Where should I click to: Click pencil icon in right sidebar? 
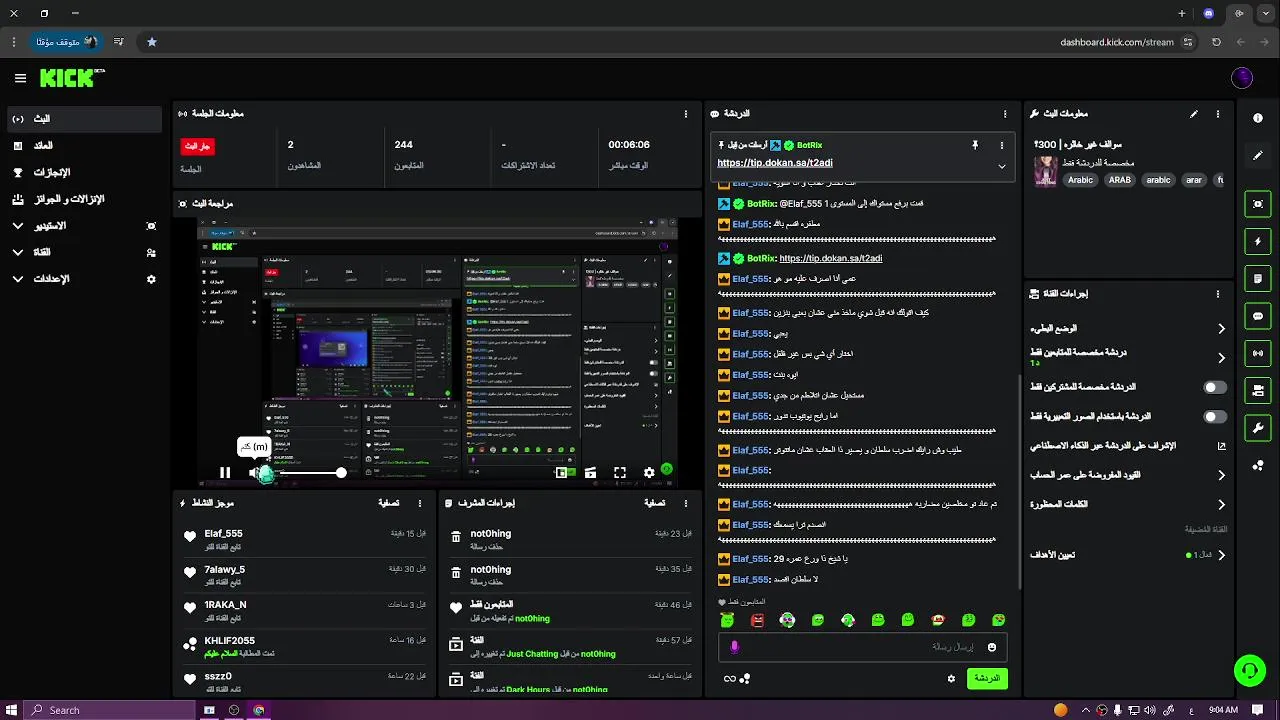[1258, 156]
